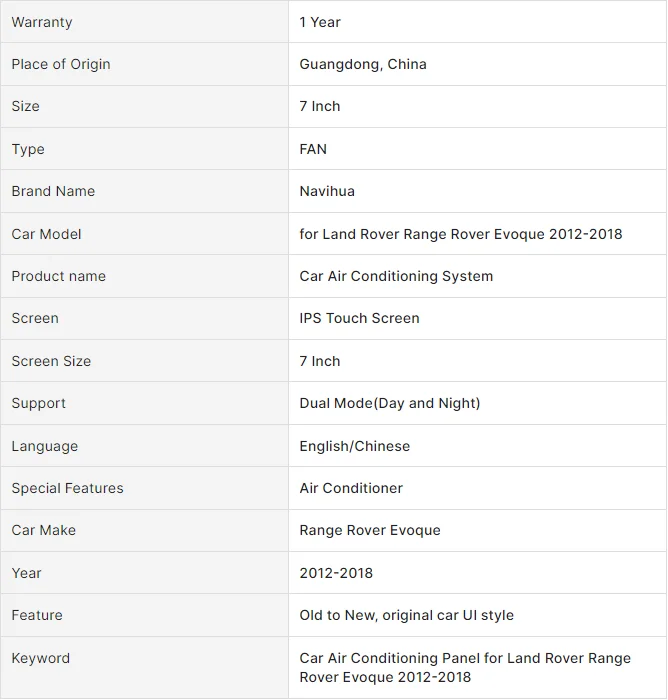This screenshot has width=668, height=700.
Task: Click the "Range Rover Evoque" car make value
Action: click(x=370, y=530)
